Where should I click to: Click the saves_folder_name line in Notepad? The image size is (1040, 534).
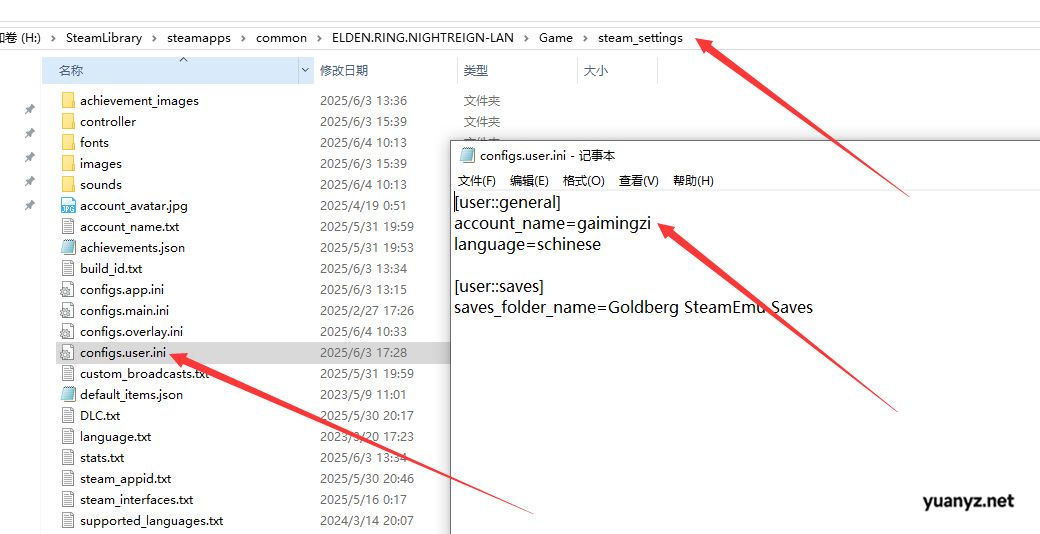(x=633, y=308)
